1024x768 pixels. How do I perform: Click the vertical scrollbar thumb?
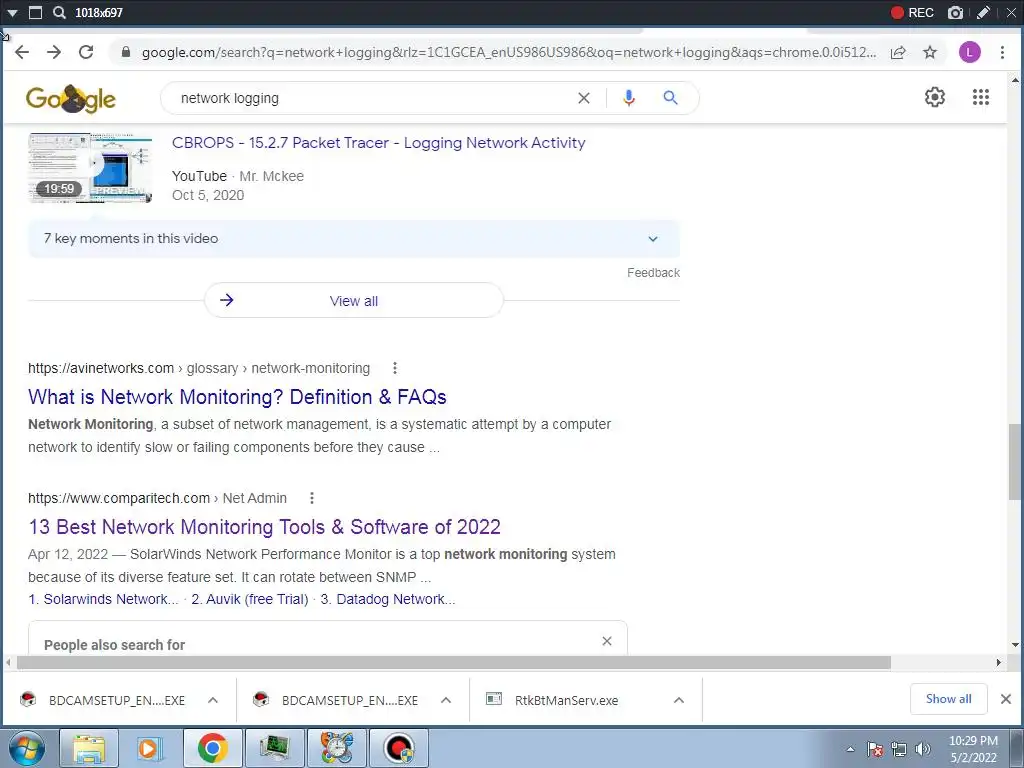1014,461
